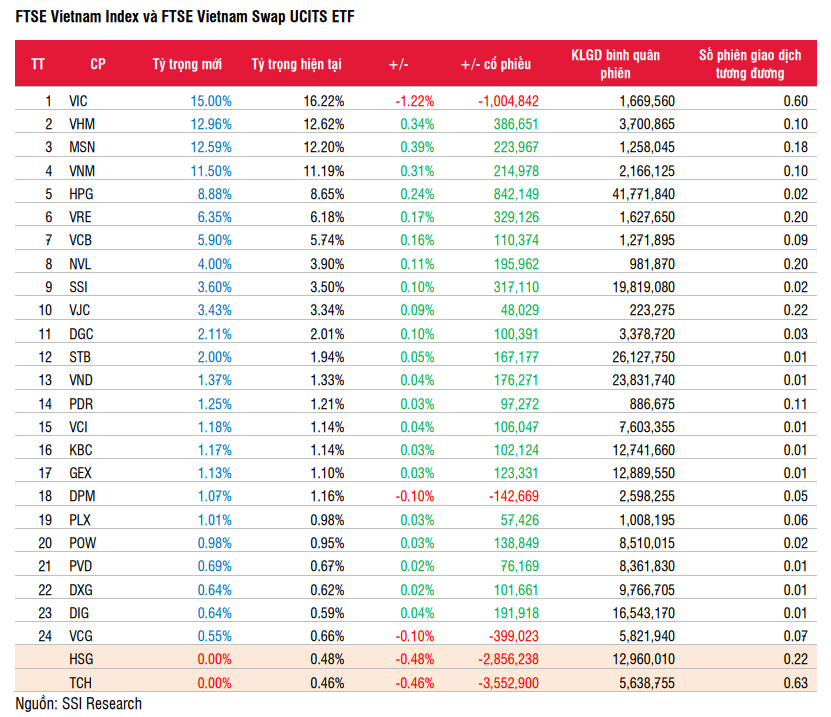Click the 'Nguồn: SSI Research' source text
Image resolution: width=831 pixels, height=717 pixels.
[x=78, y=704]
